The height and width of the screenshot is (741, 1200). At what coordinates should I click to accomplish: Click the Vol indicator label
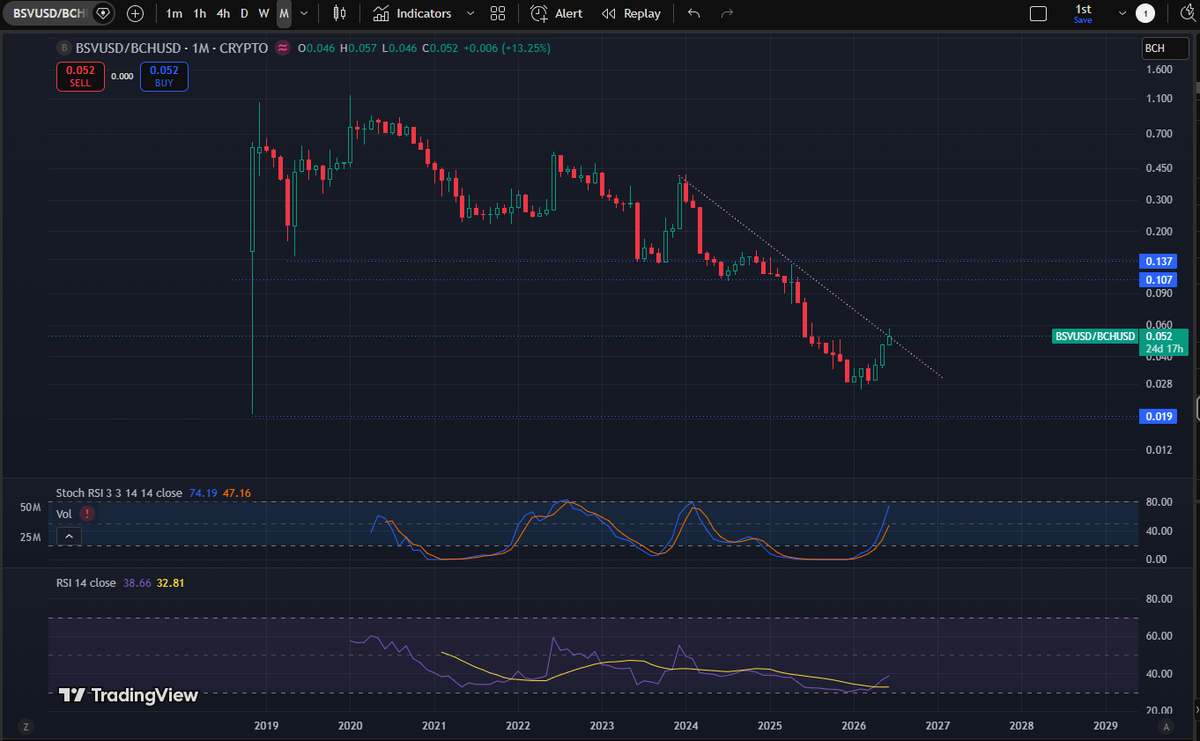(64, 513)
